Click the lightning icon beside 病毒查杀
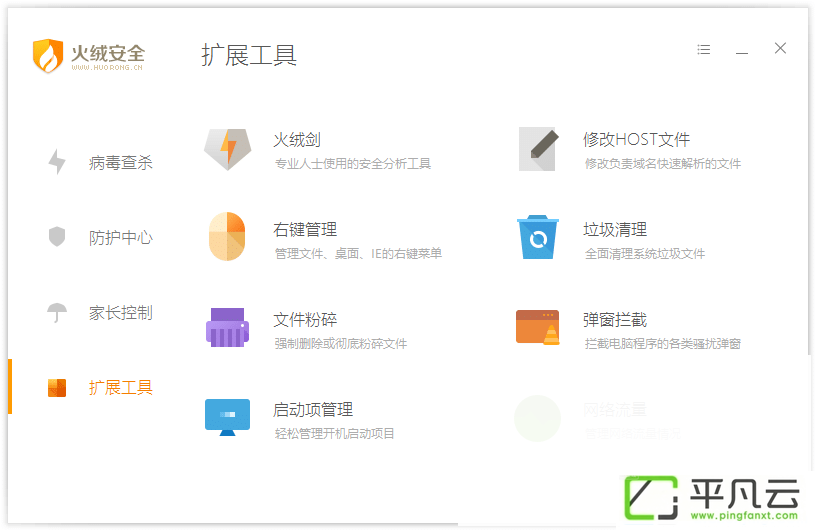This screenshot has width=816, height=531. pyautogui.click(x=57, y=161)
